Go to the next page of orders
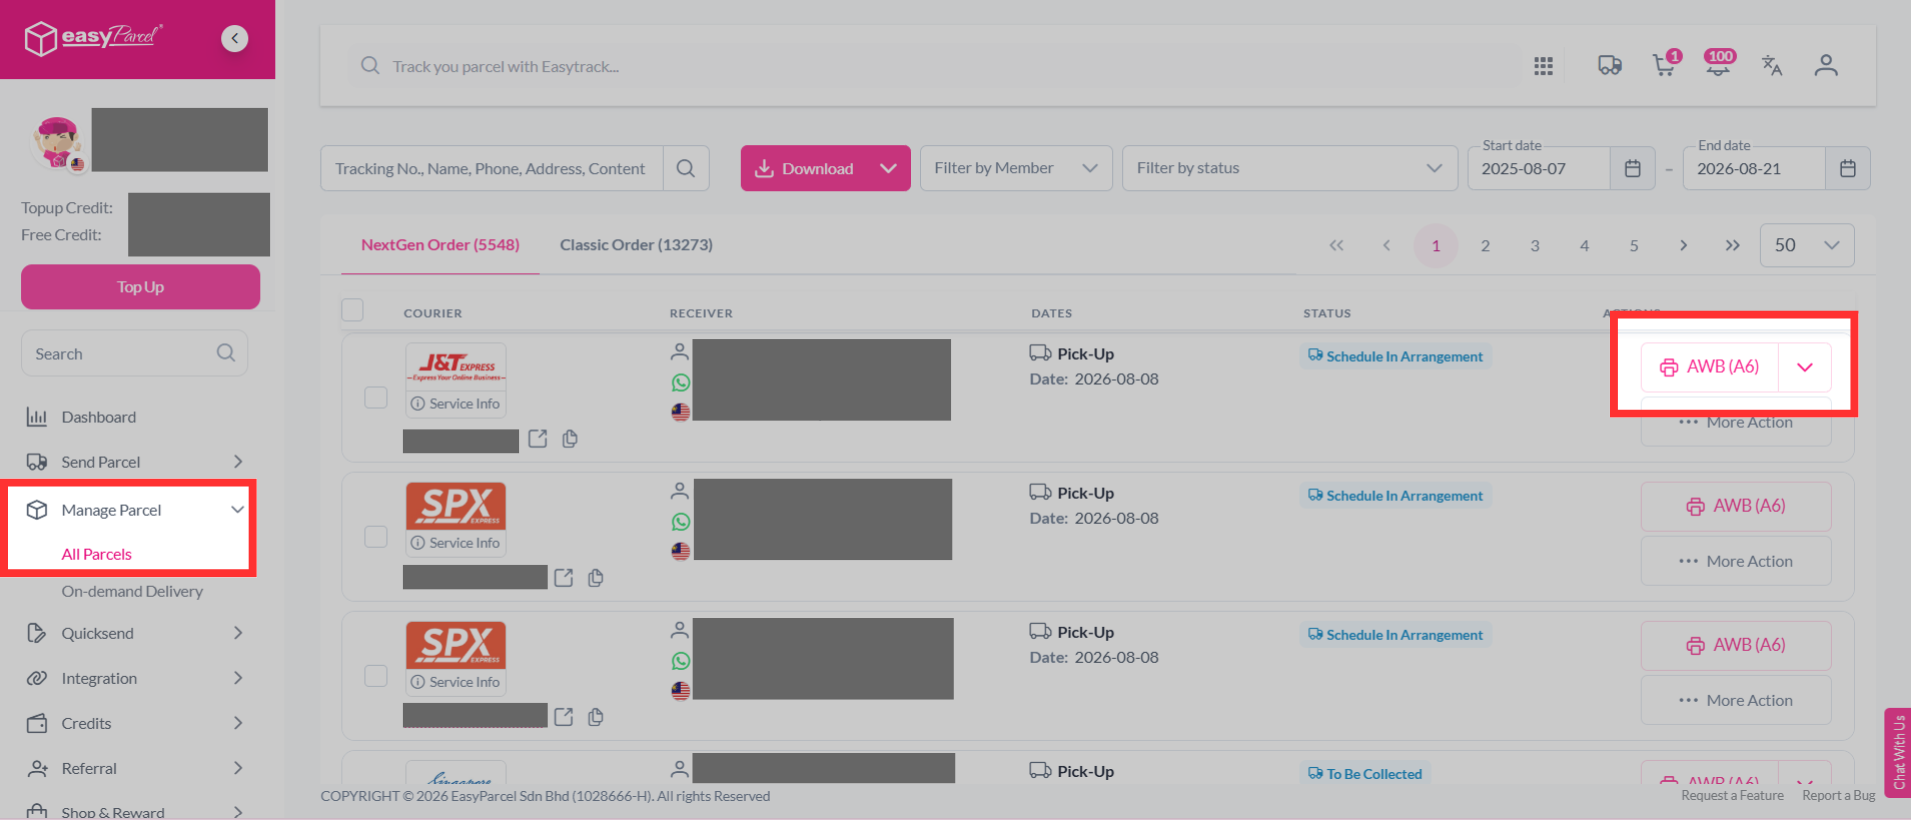This screenshot has height=820, width=1911. [1683, 245]
